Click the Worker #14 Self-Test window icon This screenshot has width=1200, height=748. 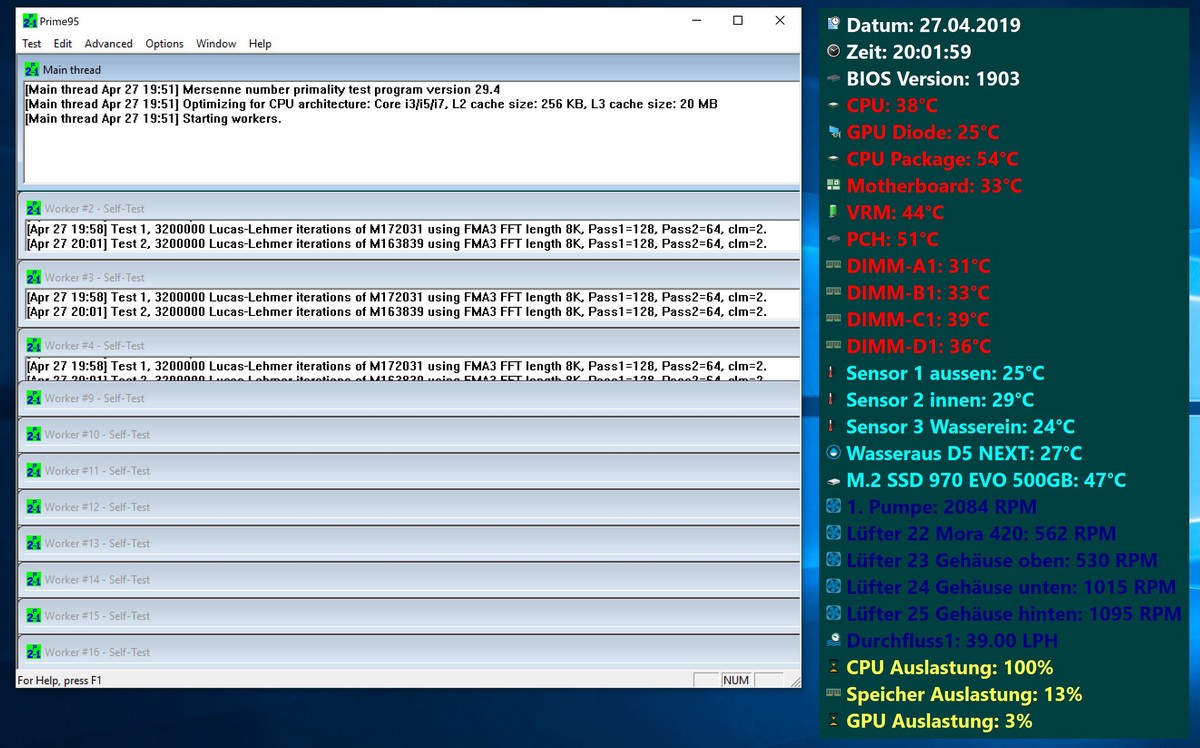(35, 579)
